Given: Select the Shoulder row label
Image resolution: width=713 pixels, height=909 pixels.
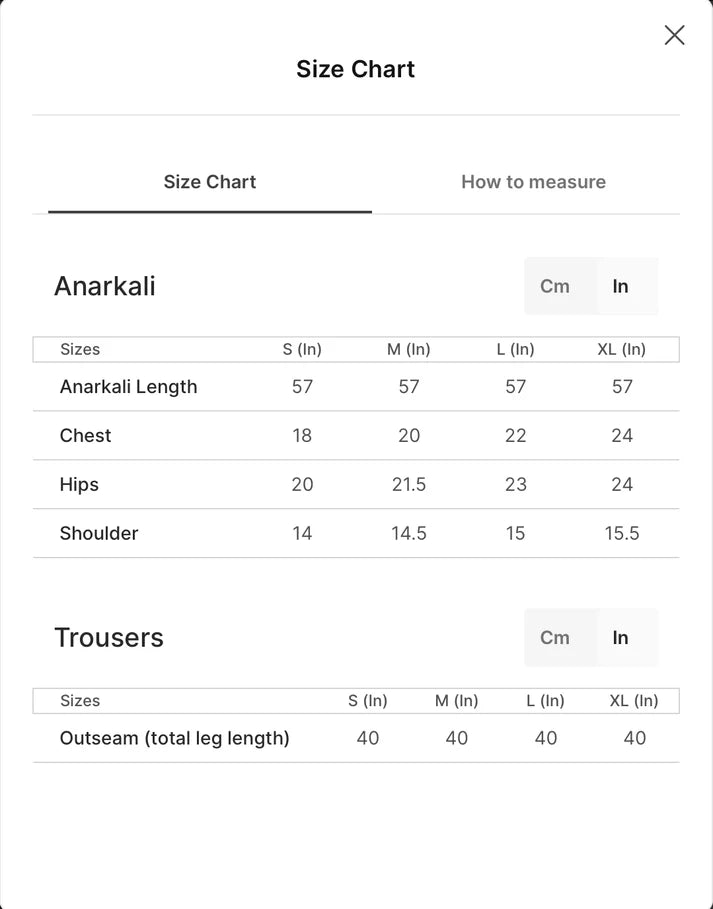Looking at the screenshot, I should (99, 533).
